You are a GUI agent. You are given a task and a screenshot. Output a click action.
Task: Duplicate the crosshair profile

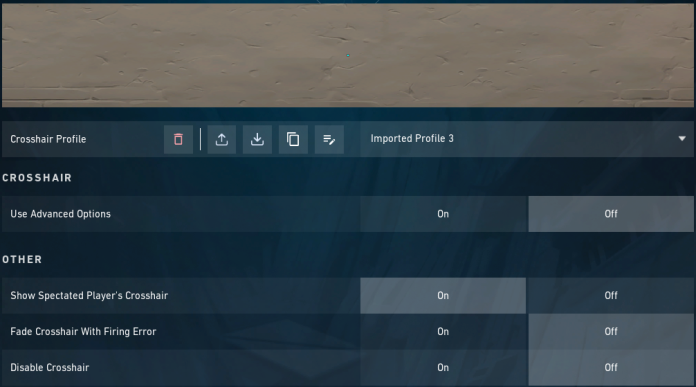coord(293,139)
